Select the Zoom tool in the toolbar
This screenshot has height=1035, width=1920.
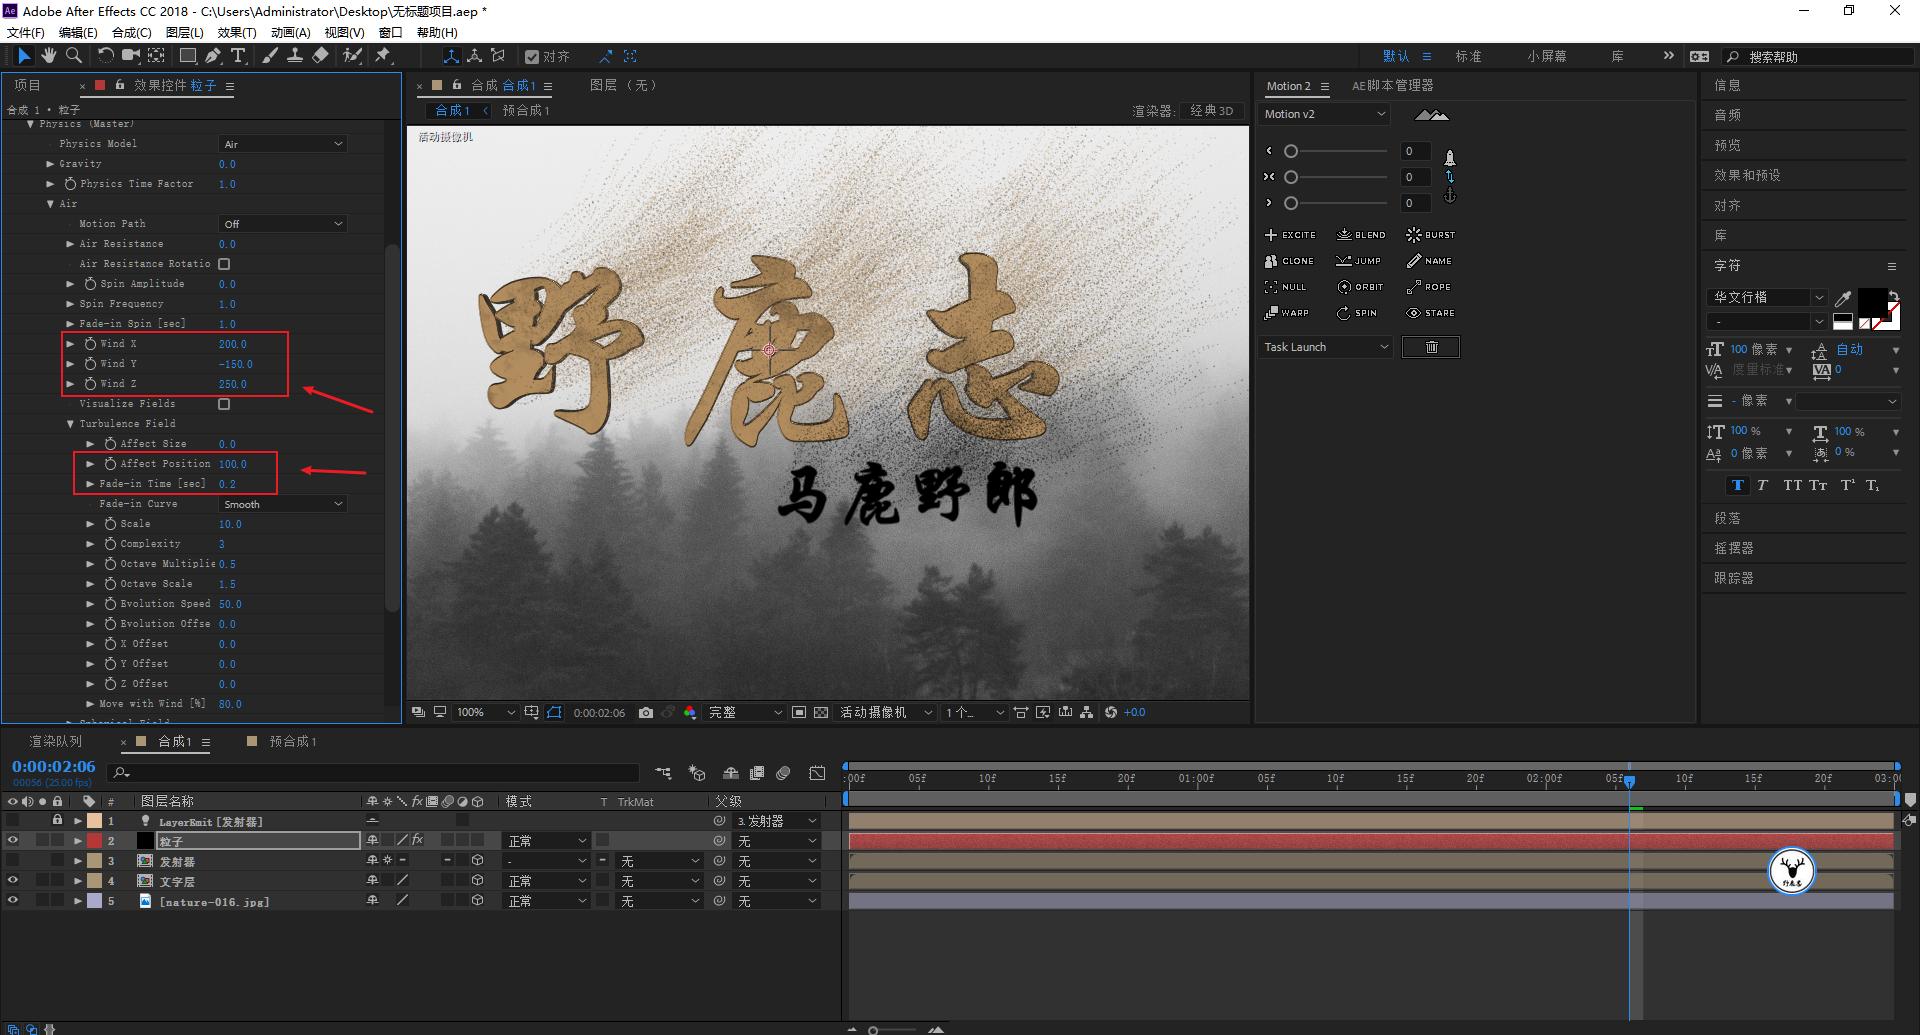[x=73, y=56]
